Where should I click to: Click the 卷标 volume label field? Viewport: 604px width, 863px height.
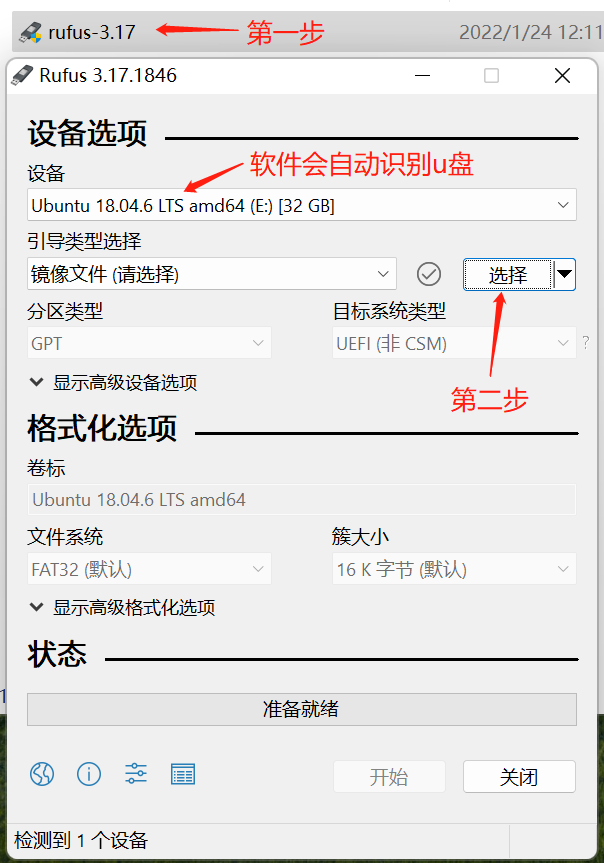[x=302, y=499]
